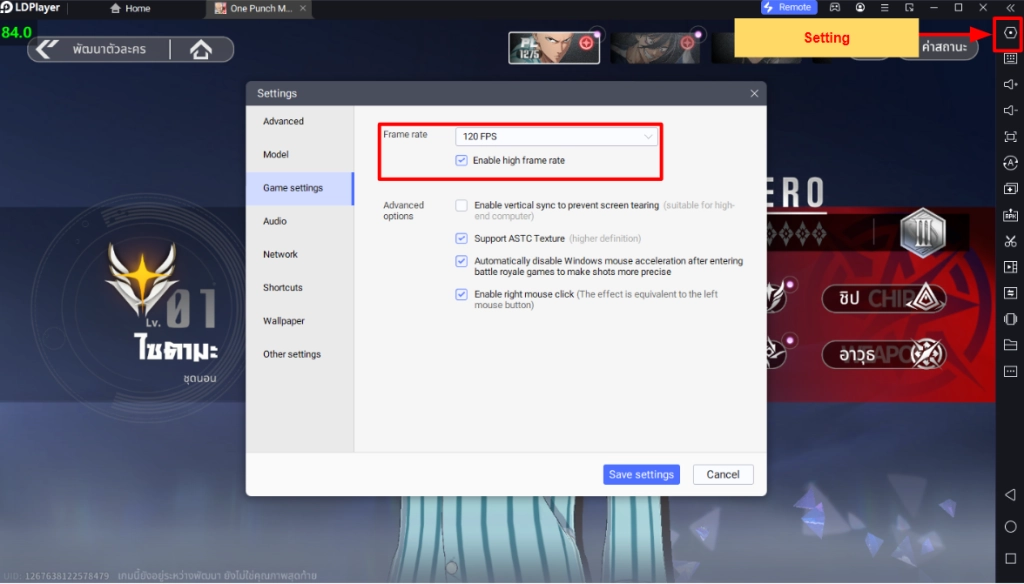Uncheck Support ASTC Texture
Screen dimensions: 1024x584
pyautogui.click(x=461, y=238)
